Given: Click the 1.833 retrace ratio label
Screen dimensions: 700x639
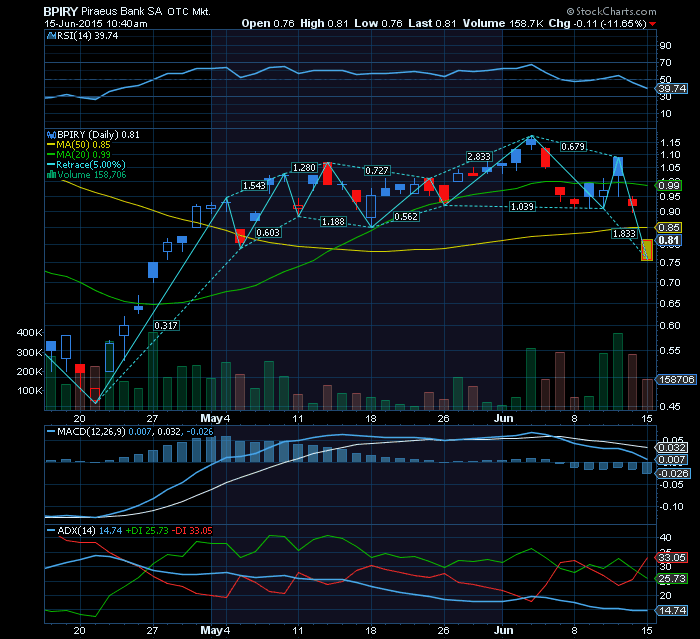Looking at the screenshot, I should pyautogui.click(x=624, y=234).
